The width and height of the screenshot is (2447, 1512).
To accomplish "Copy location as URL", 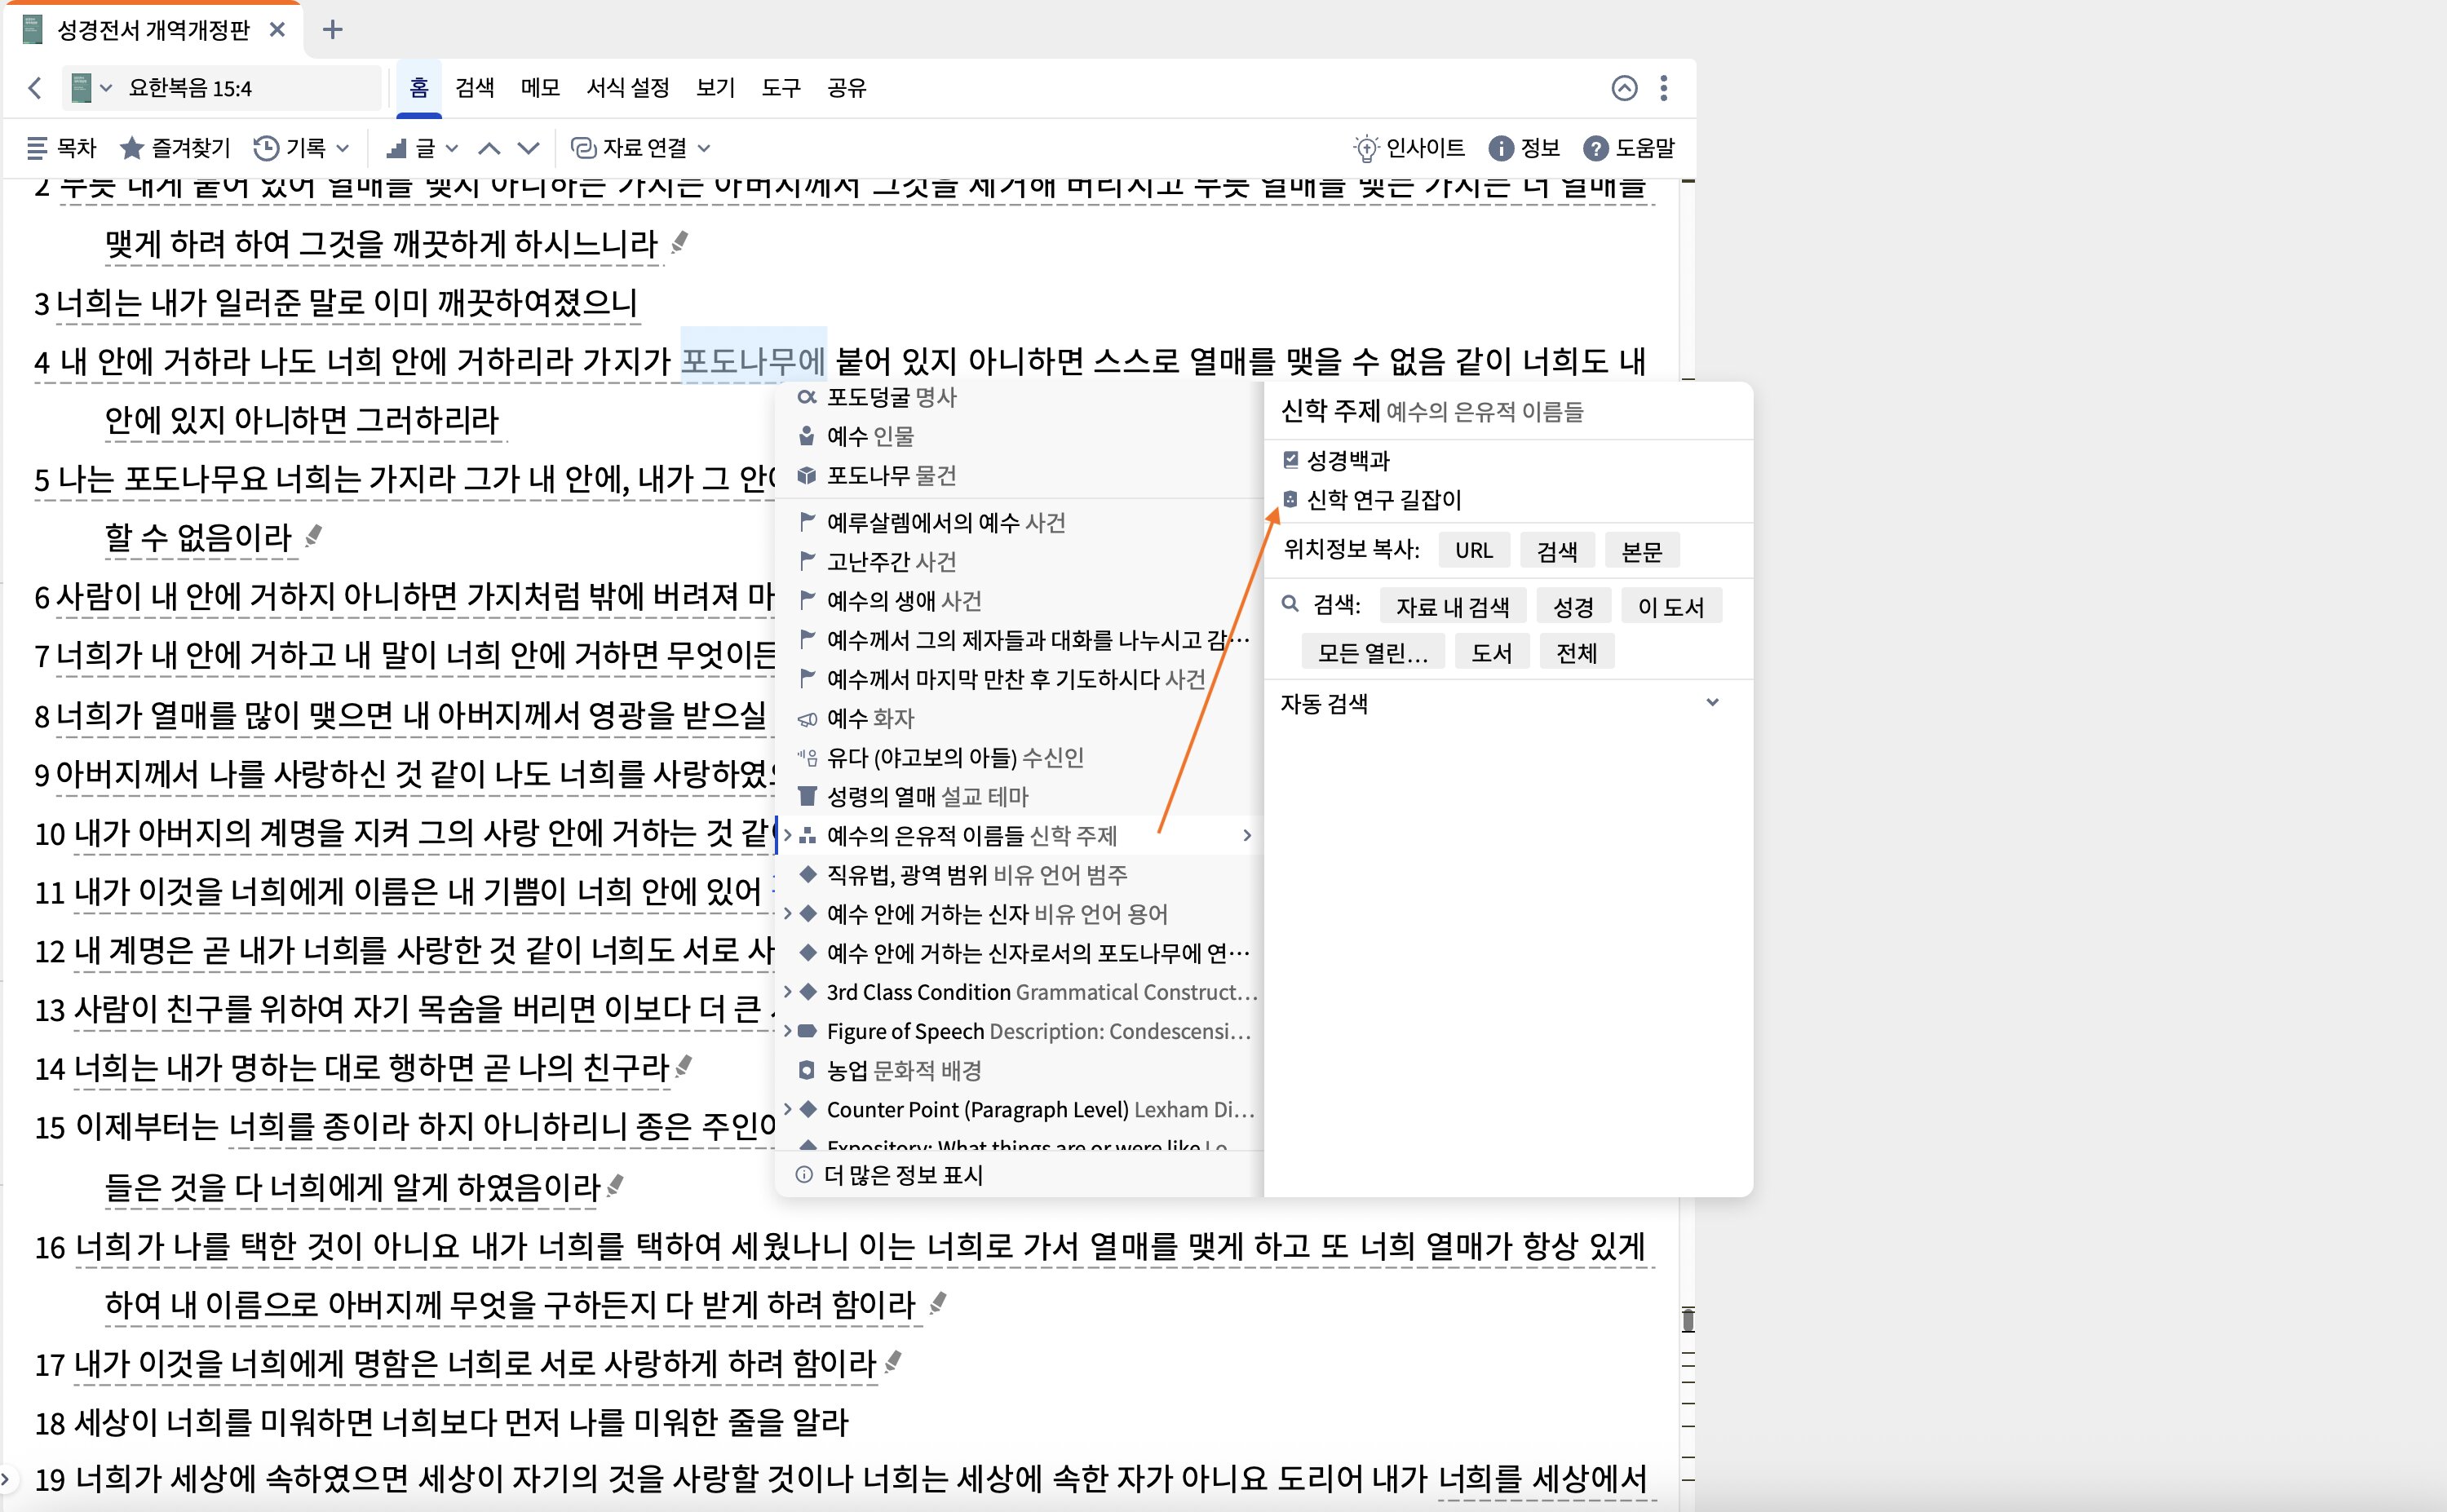I will (x=1474, y=551).
